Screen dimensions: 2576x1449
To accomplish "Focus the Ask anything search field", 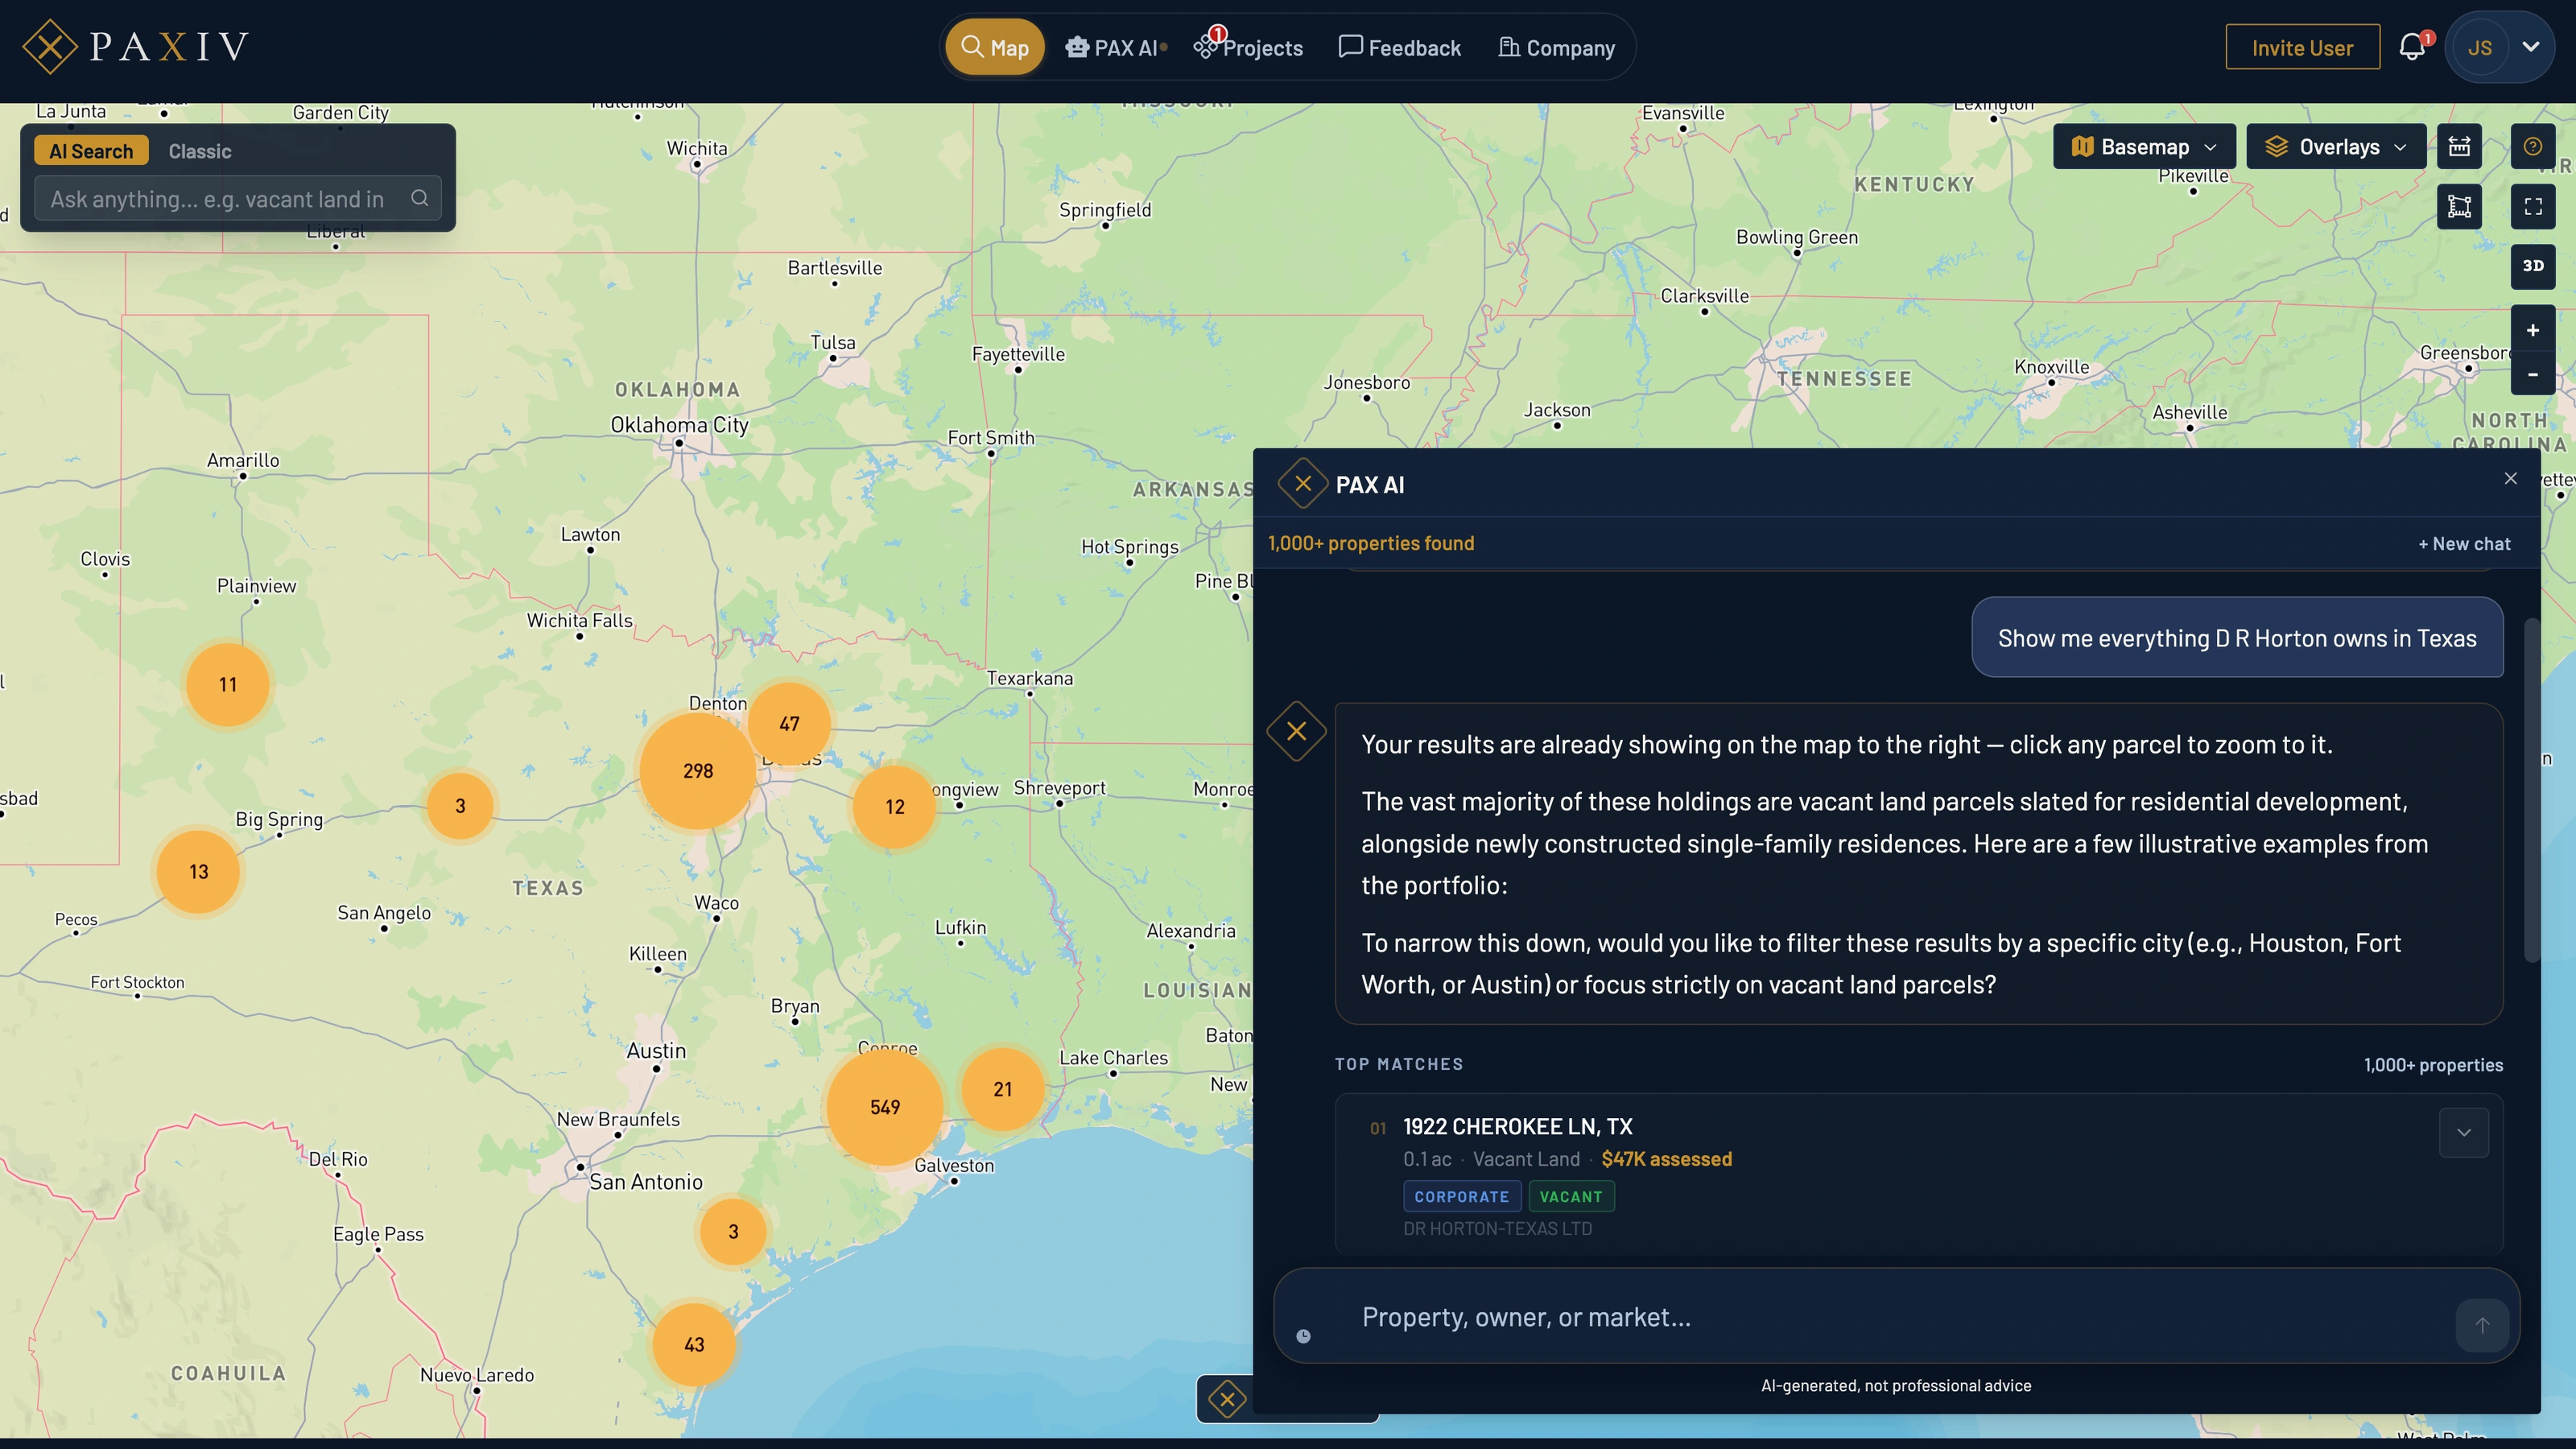I will tap(238, 199).
